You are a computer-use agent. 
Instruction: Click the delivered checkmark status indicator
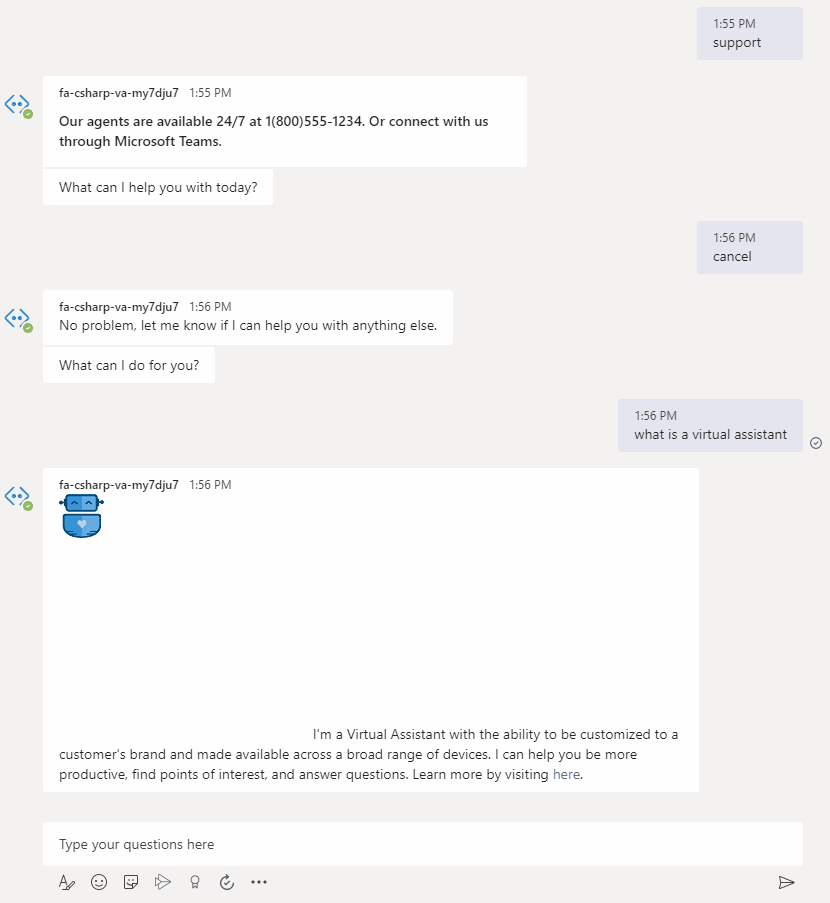pyautogui.click(x=816, y=442)
